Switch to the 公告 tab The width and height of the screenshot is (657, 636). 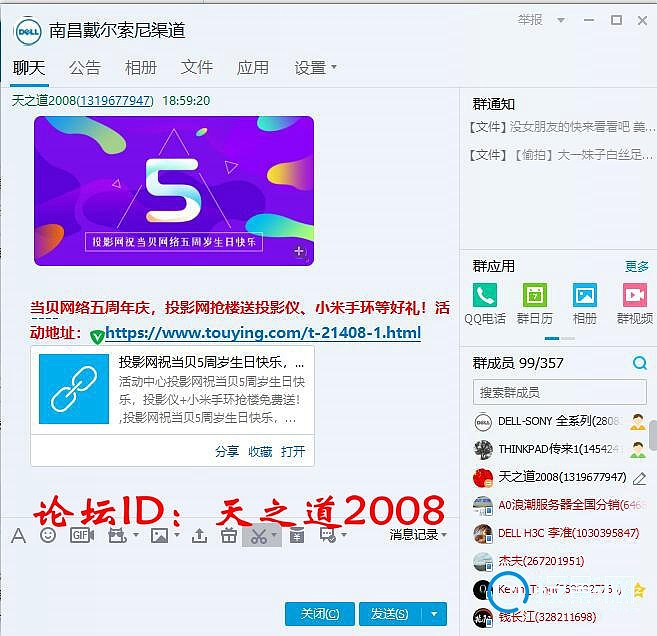85,67
